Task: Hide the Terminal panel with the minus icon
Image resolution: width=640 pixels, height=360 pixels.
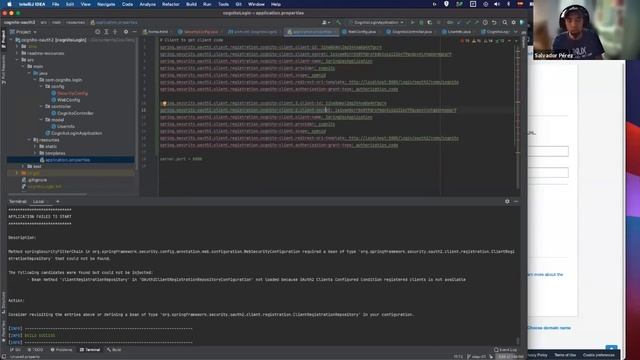Action: [516, 202]
